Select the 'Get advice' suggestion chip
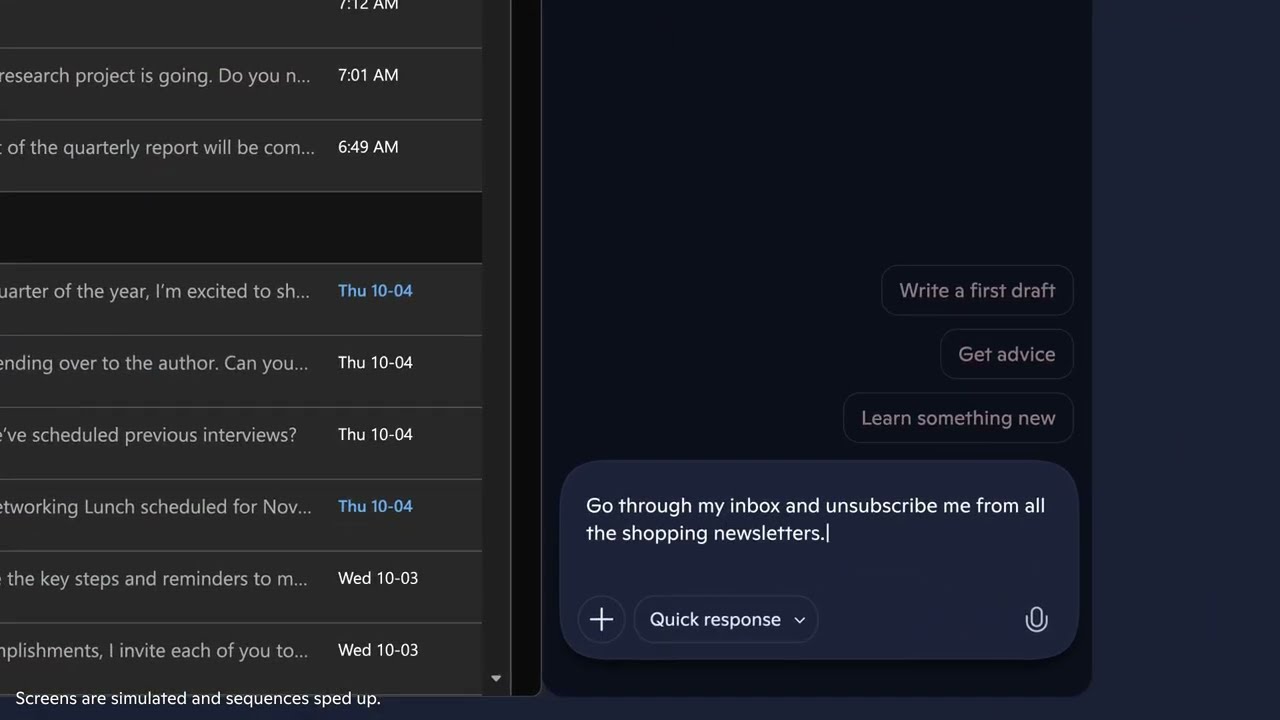Screen dimensions: 1280x720 point(1006,355)
